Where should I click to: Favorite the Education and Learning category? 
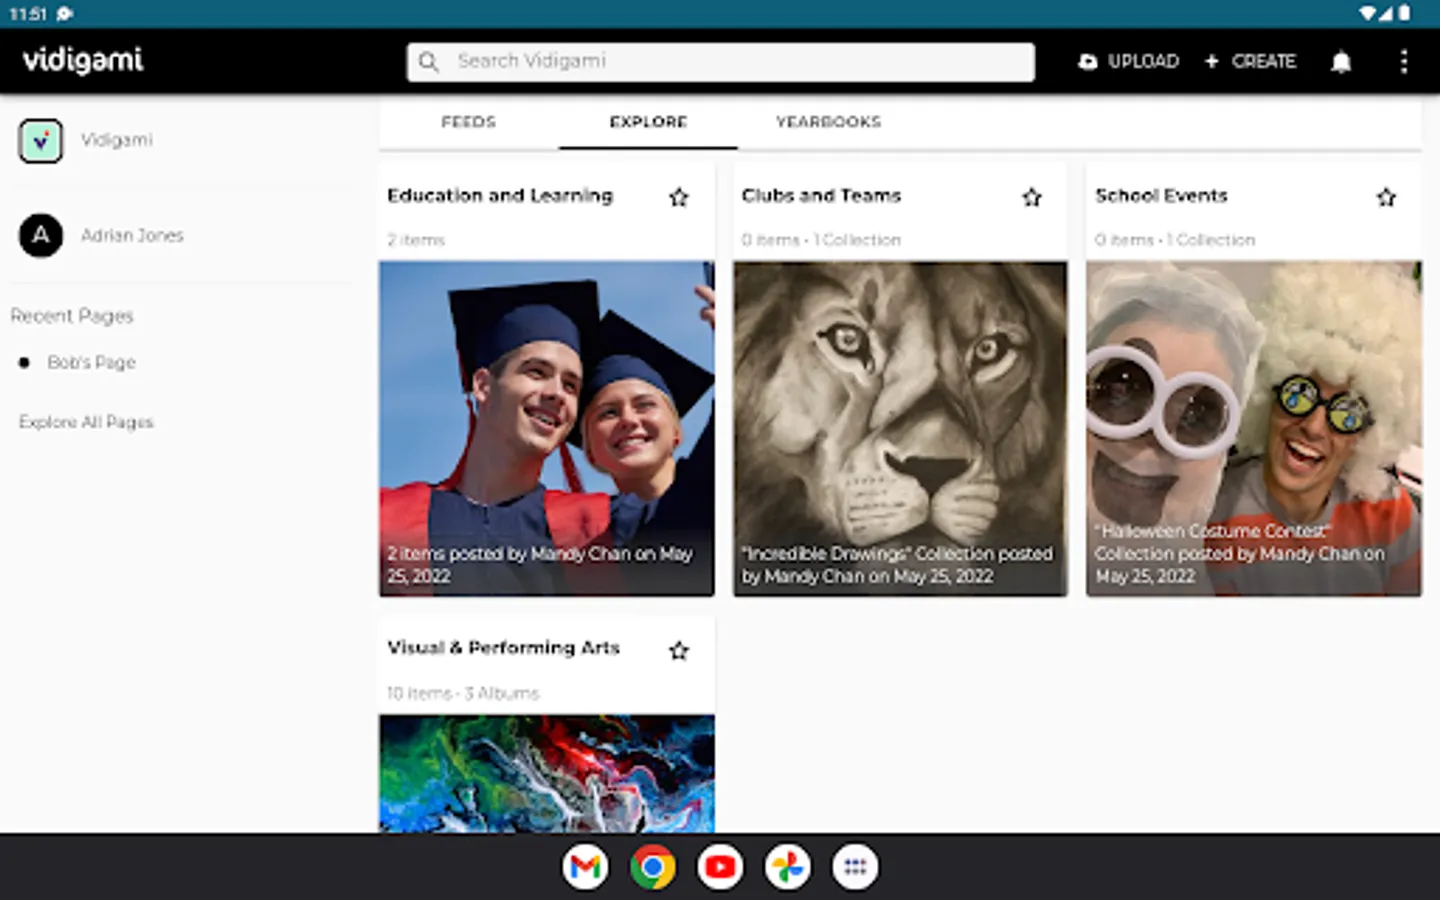coord(679,198)
